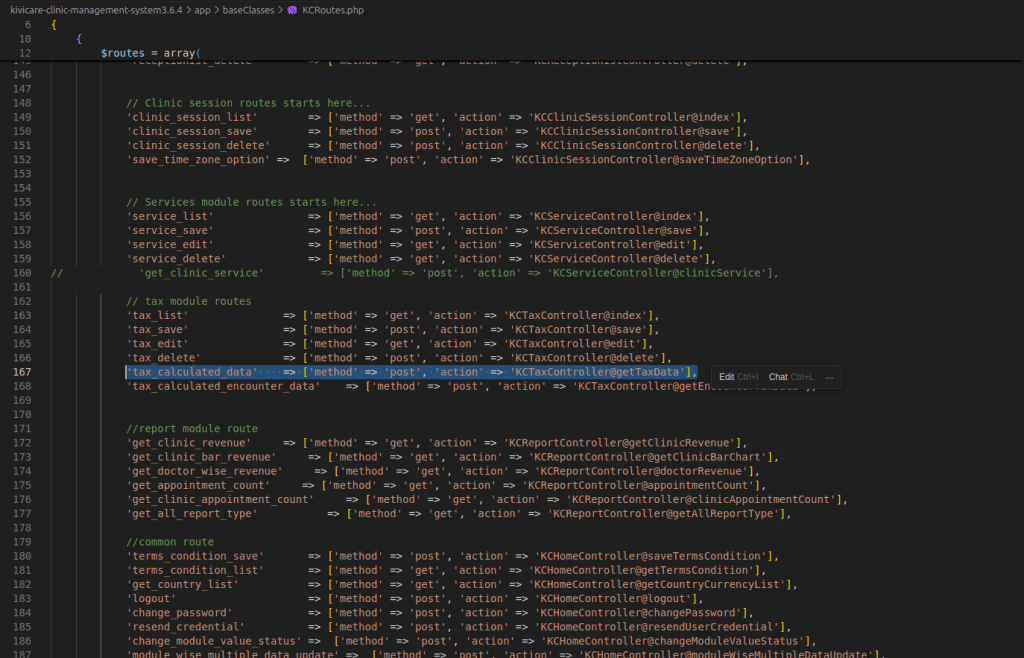This screenshot has width=1024, height=658.
Task: Open the more options ellipsis in inline popup
Action: pyautogui.click(x=829, y=377)
